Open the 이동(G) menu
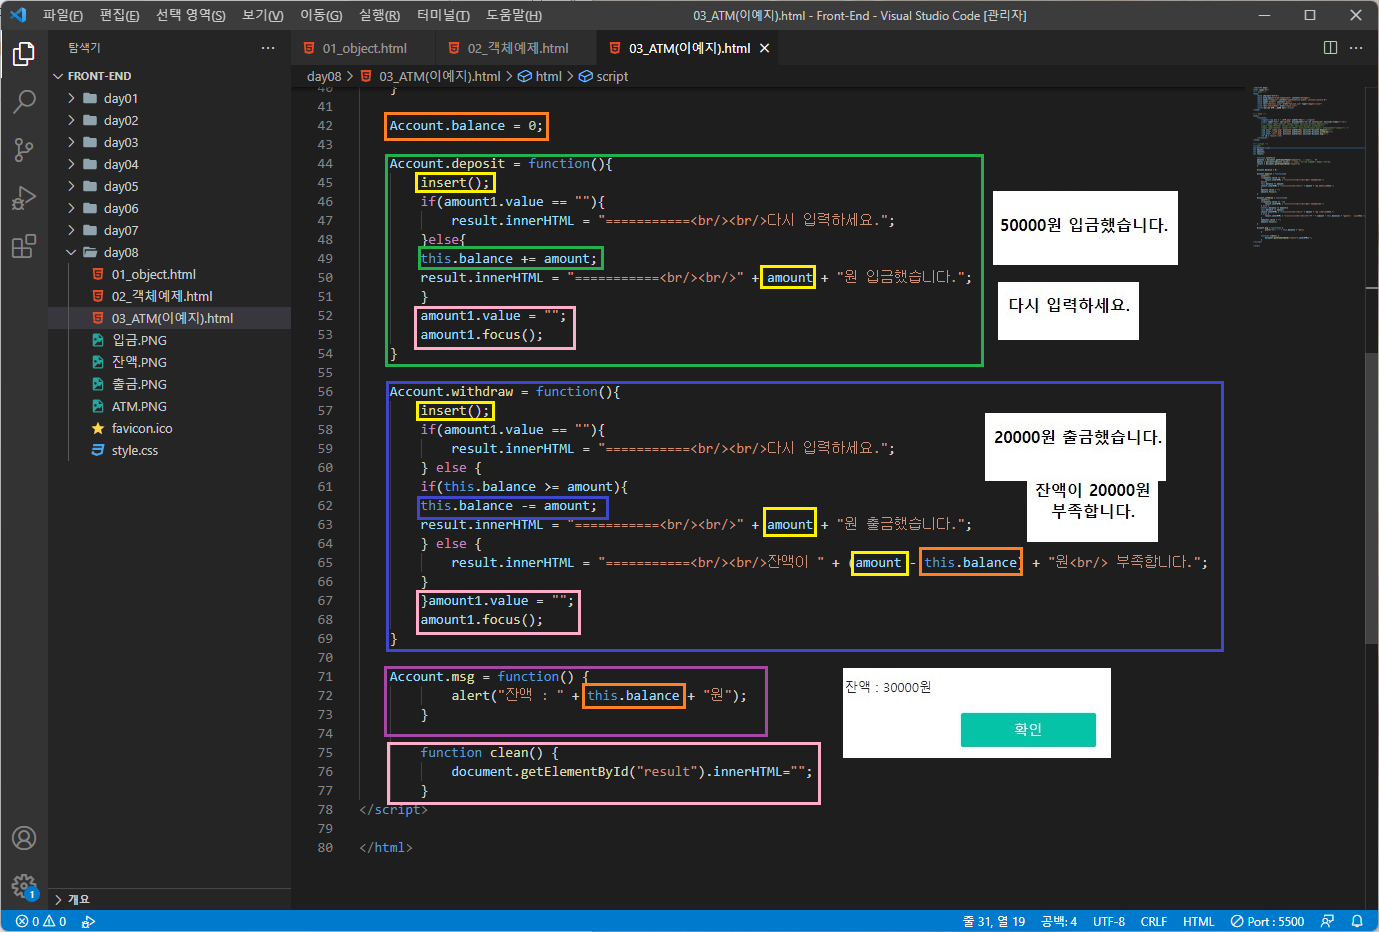The image size is (1379, 932). click(x=321, y=15)
